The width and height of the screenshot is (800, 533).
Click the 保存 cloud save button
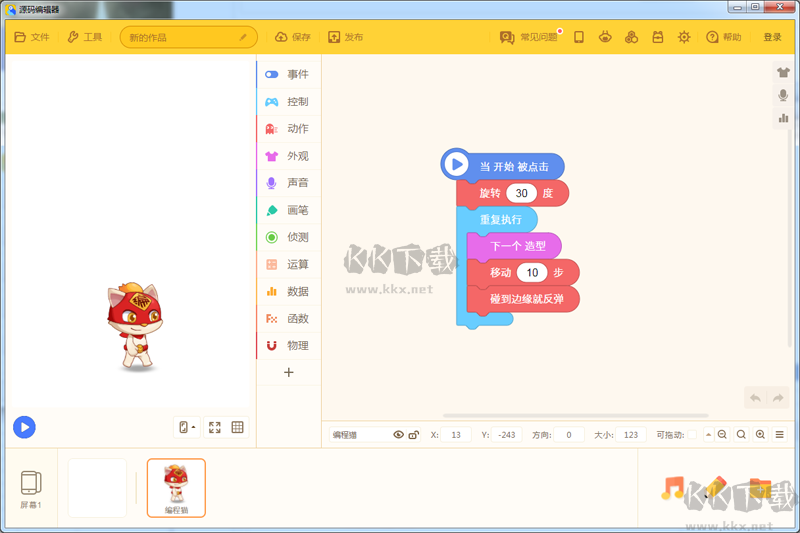click(293, 37)
